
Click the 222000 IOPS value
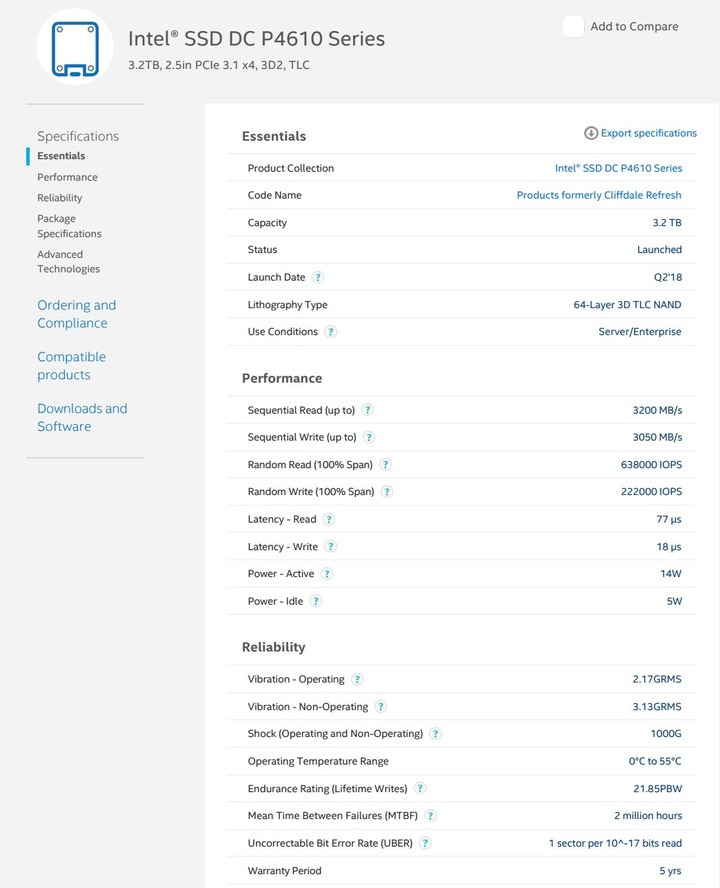[x=651, y=492]
